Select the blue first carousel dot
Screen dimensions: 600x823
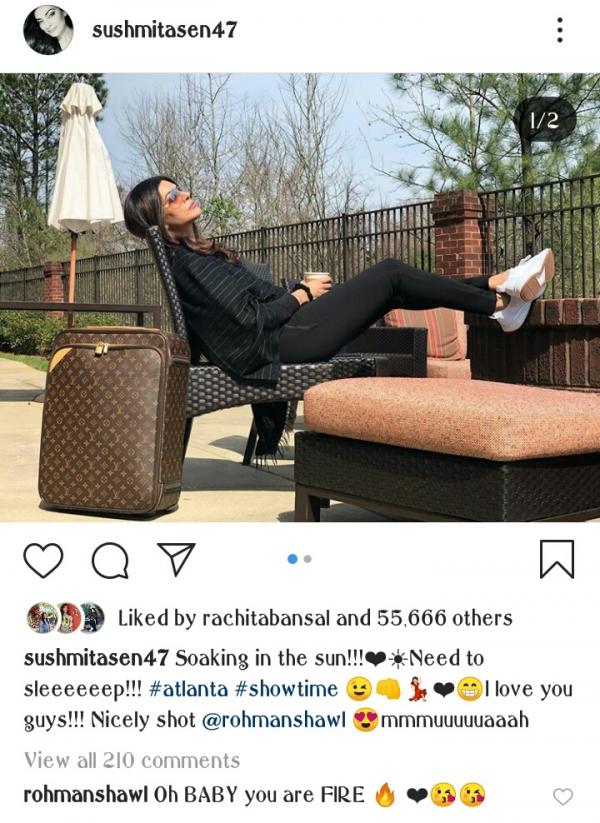click(292, 559)
